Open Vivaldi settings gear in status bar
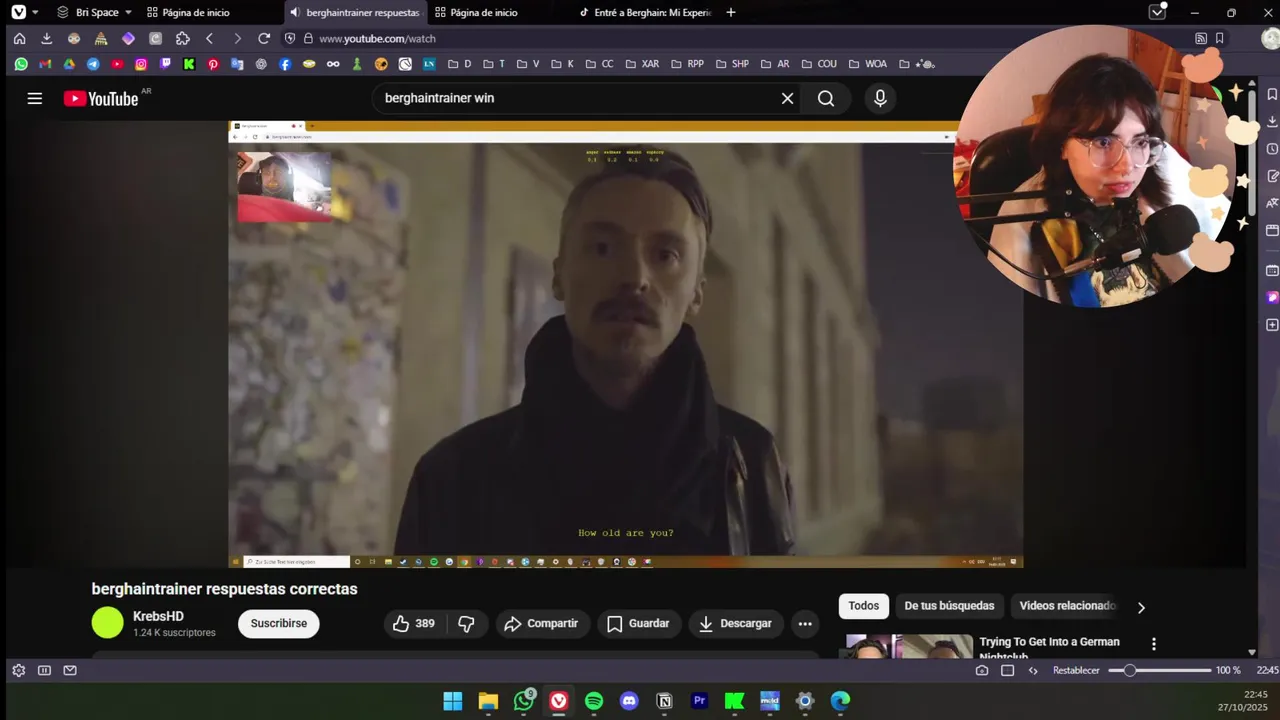This screenshot has height=720, width=1280. point(18,670)
